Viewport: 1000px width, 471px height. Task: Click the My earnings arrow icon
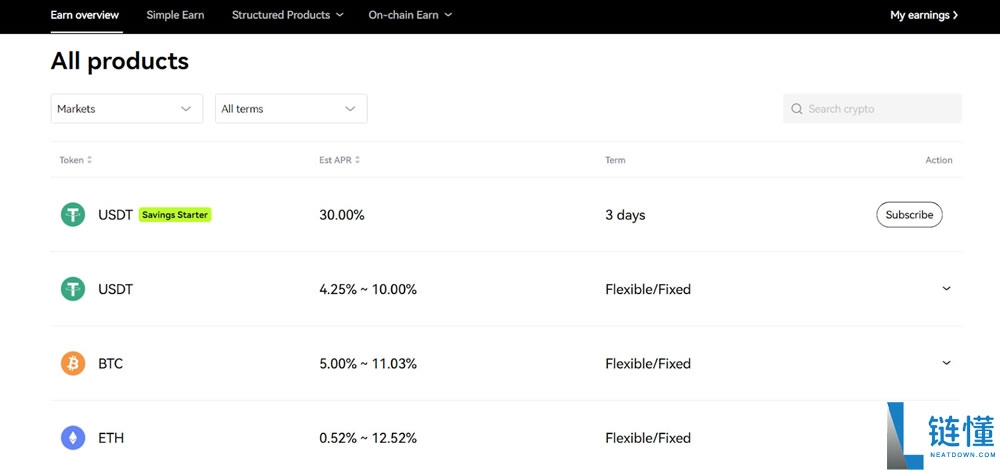[x=955, y=15]
